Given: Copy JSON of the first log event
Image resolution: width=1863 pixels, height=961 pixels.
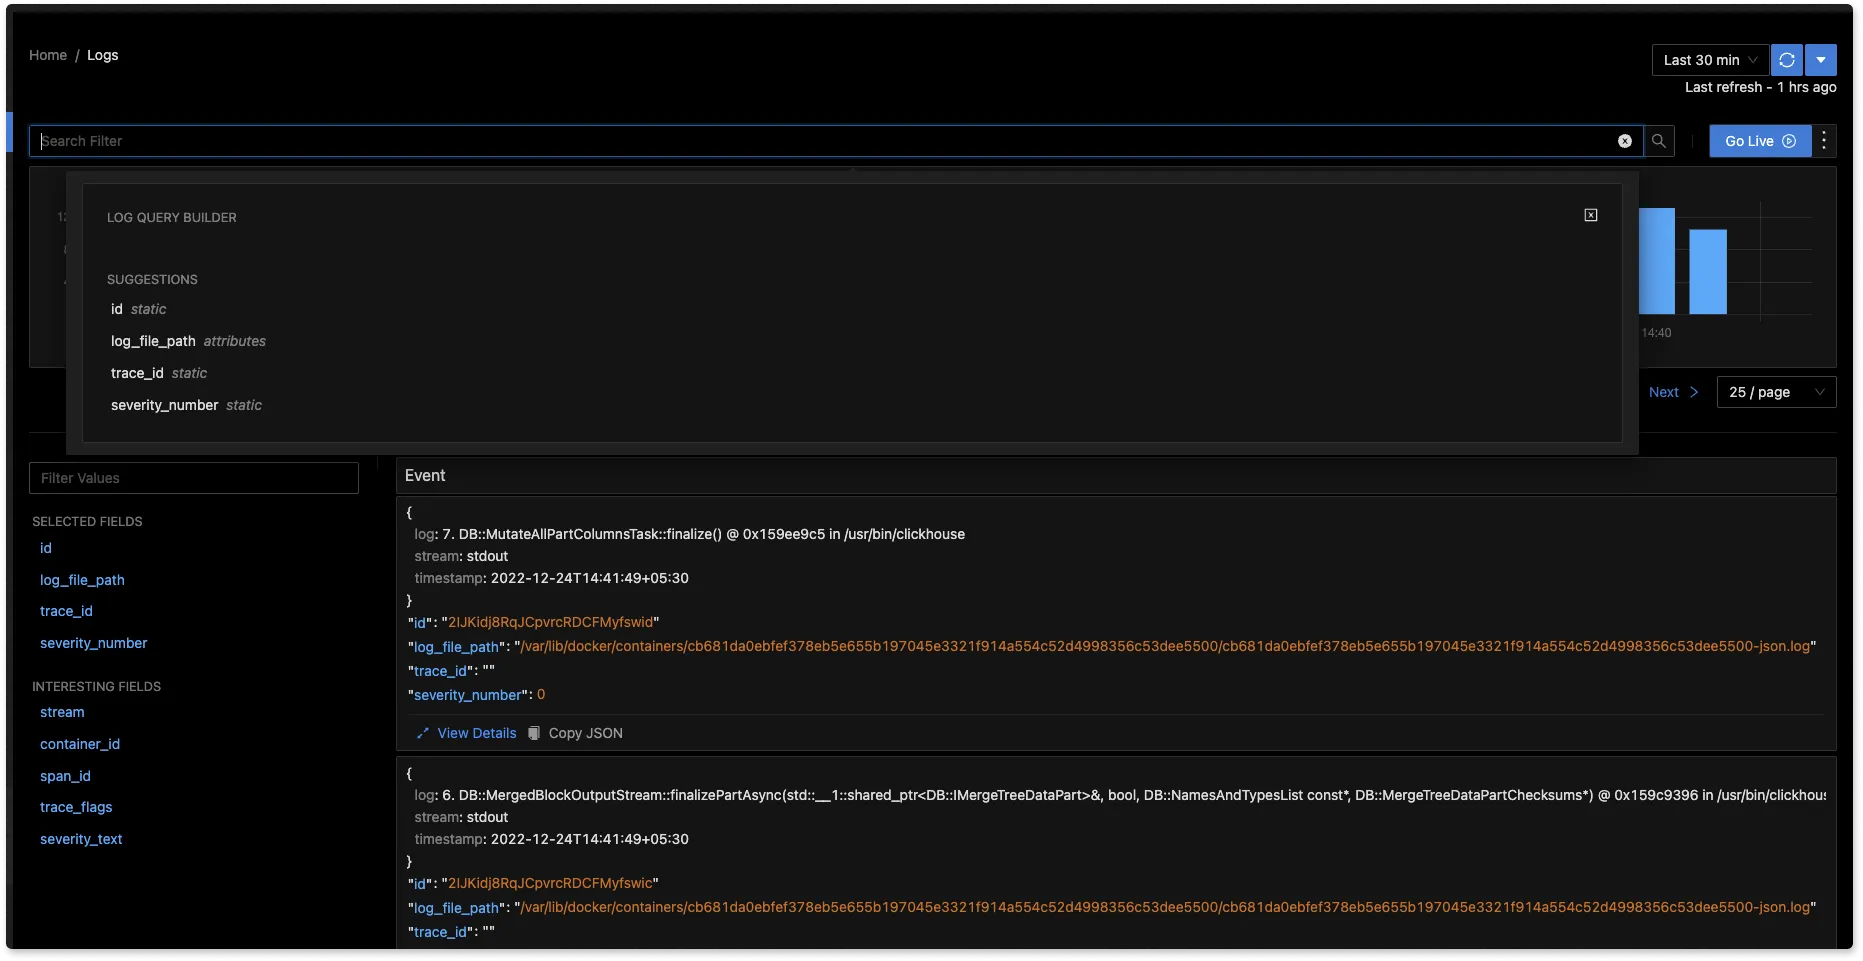Looking at the screenshot, I should click(585, 733).
